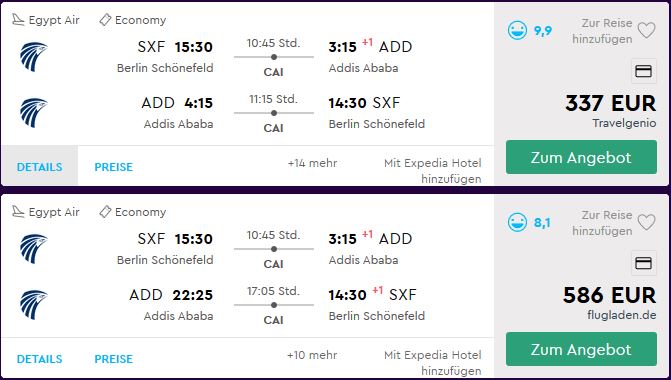Click Egypt Air logo on SXF 15:30 first offer

click(x=33, y=56)
